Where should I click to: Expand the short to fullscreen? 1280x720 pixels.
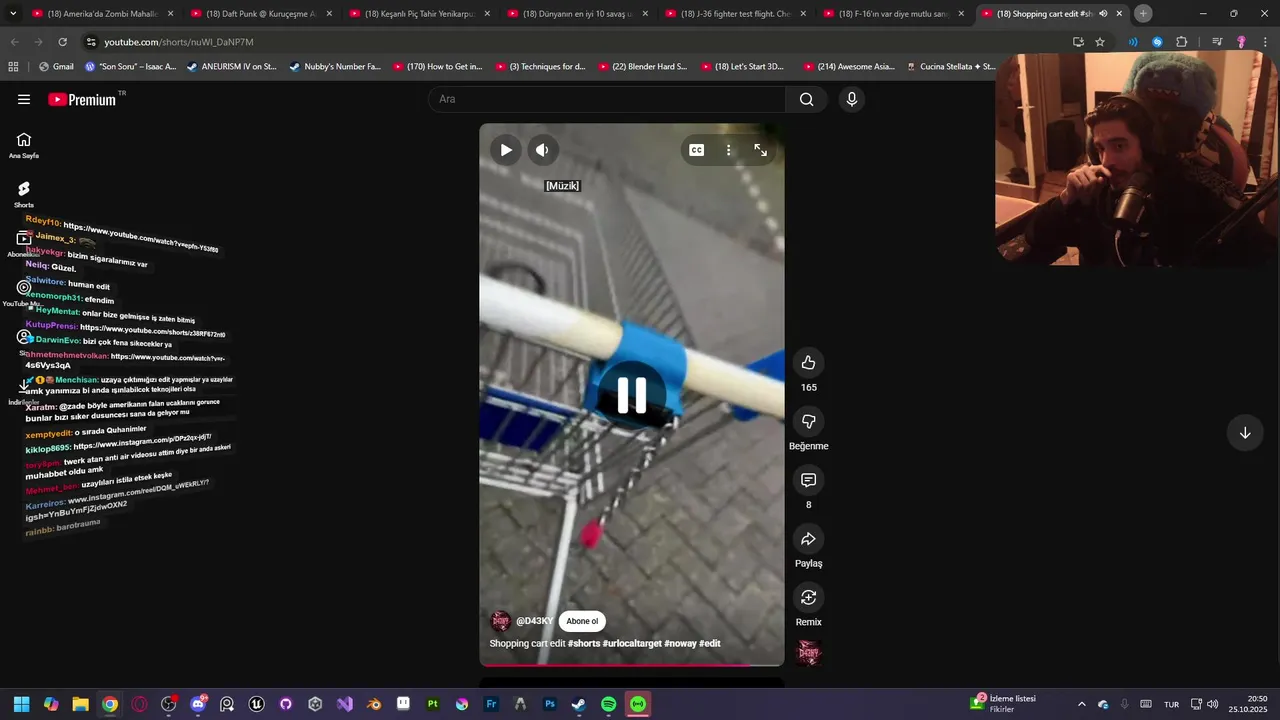pyautogui.click(x=761, y=150)
